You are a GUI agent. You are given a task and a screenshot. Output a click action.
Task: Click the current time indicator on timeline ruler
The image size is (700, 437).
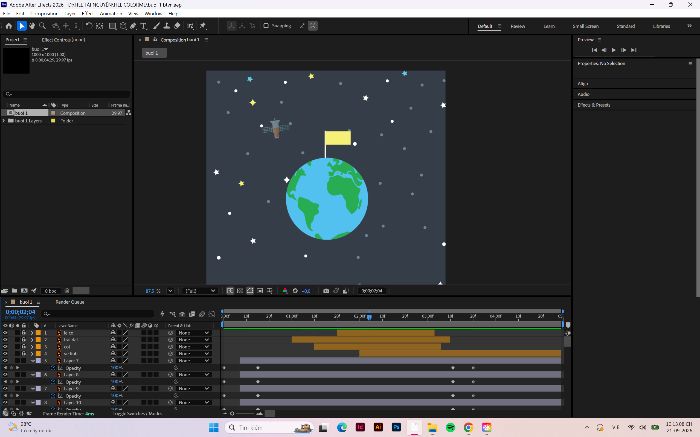[x=369, y=316]
